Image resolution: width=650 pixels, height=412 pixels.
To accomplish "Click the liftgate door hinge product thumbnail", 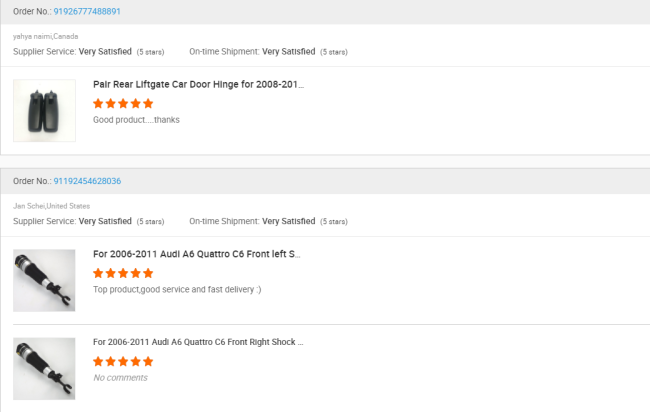I will click(x=44, y=111).
